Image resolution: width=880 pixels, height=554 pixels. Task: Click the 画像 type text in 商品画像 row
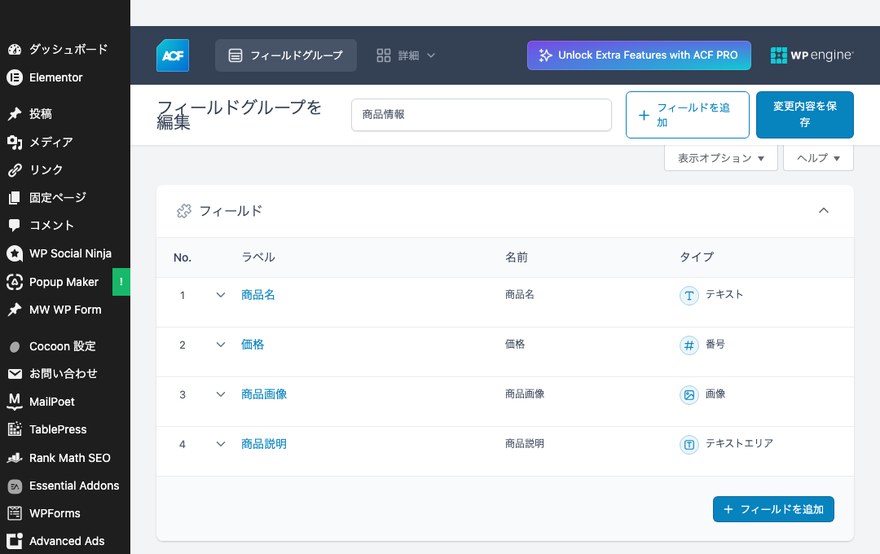click(715, 394)
